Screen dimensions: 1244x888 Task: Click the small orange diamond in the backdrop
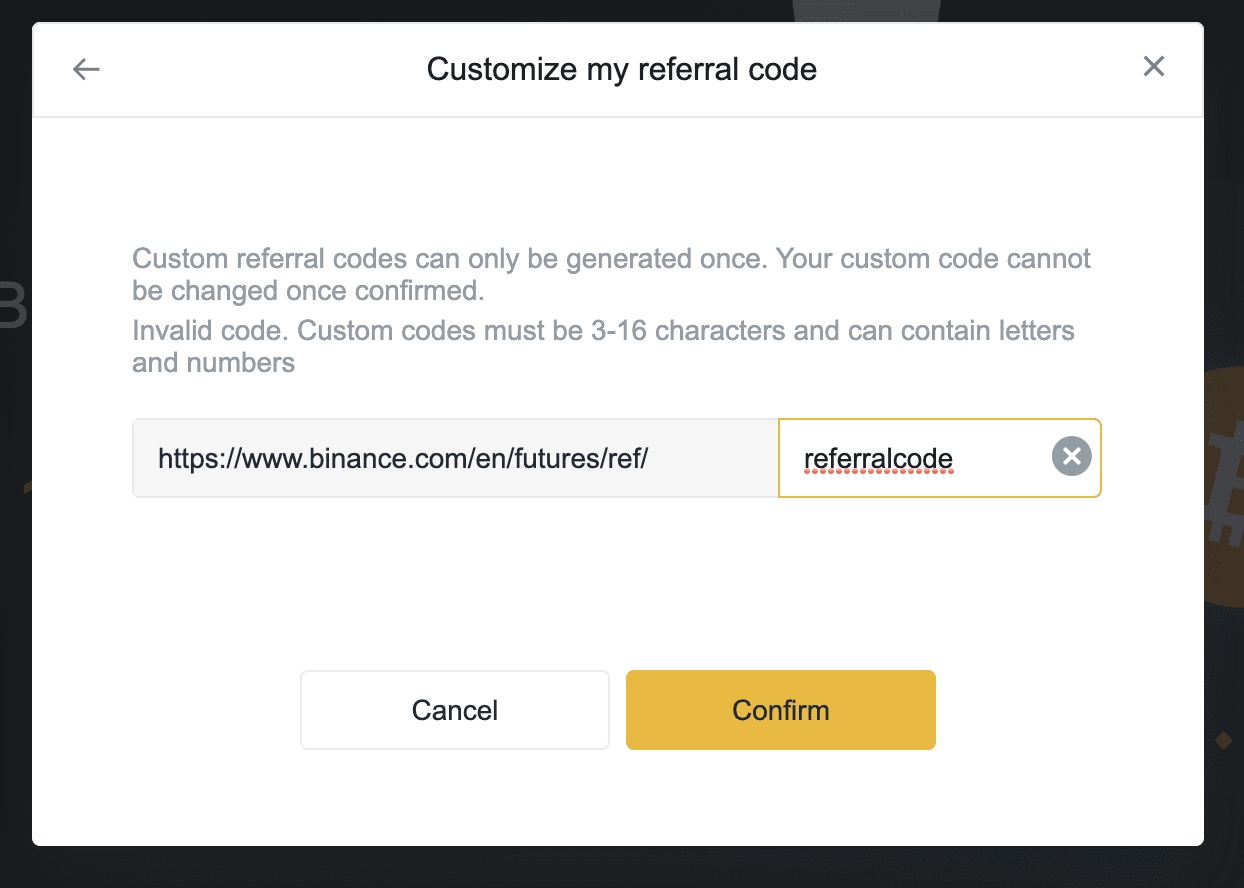(1222, 740)
